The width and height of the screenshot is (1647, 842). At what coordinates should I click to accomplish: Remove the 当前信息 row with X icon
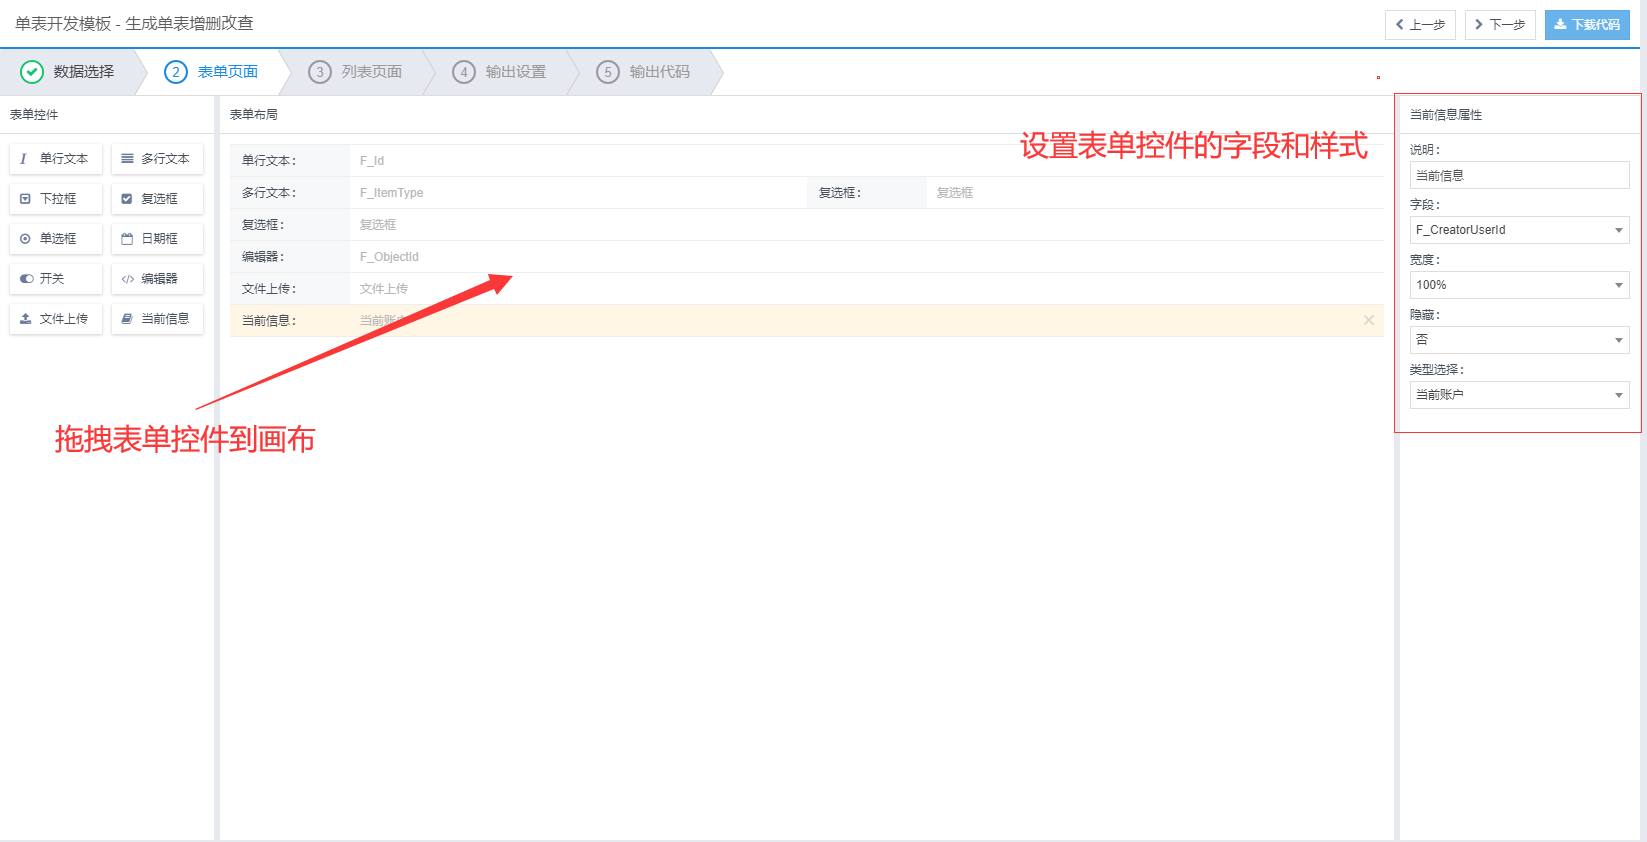(x=1368, y=320)
